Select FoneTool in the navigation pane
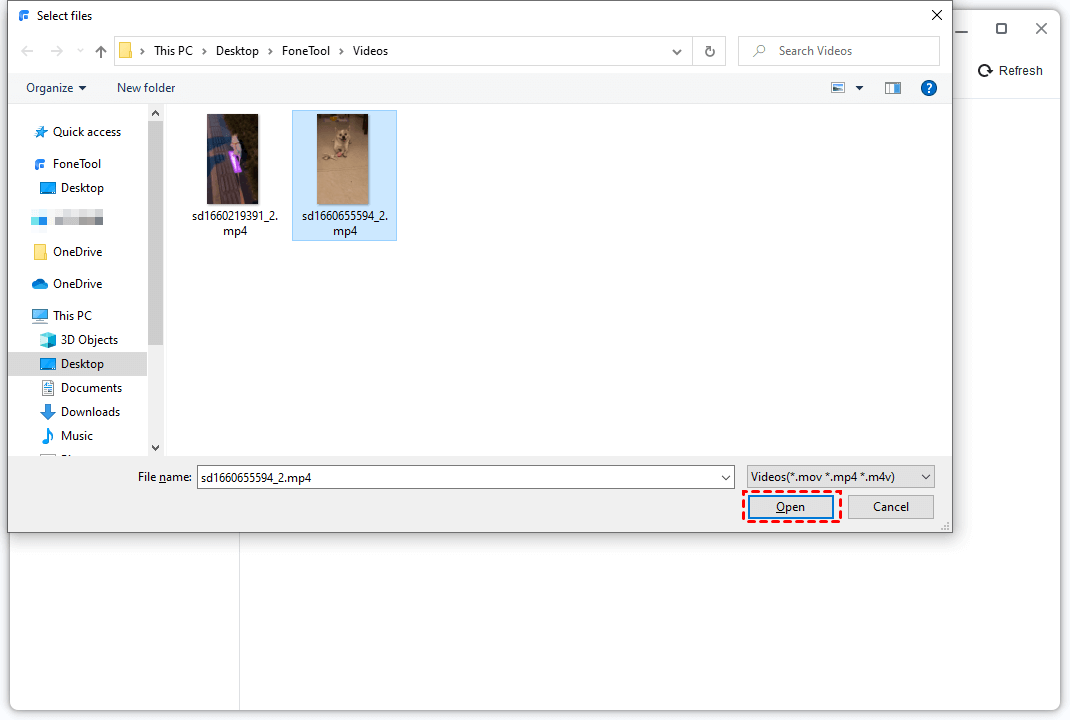The width and height of the screenshot is (1070, 720). tap(77, 164)
